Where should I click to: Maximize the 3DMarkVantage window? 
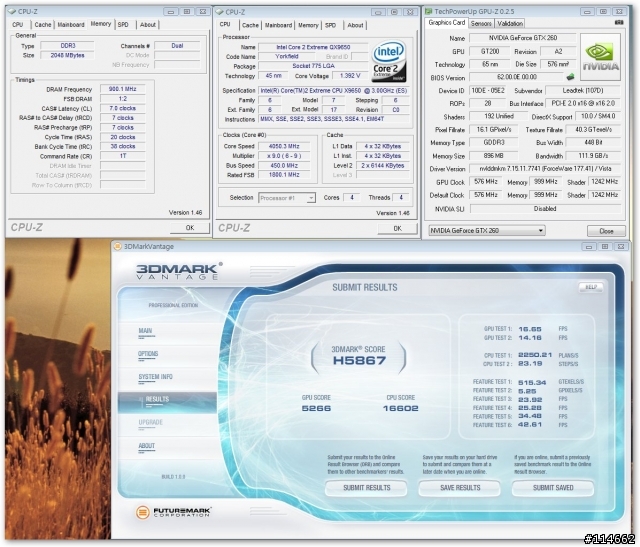point(605,247)
